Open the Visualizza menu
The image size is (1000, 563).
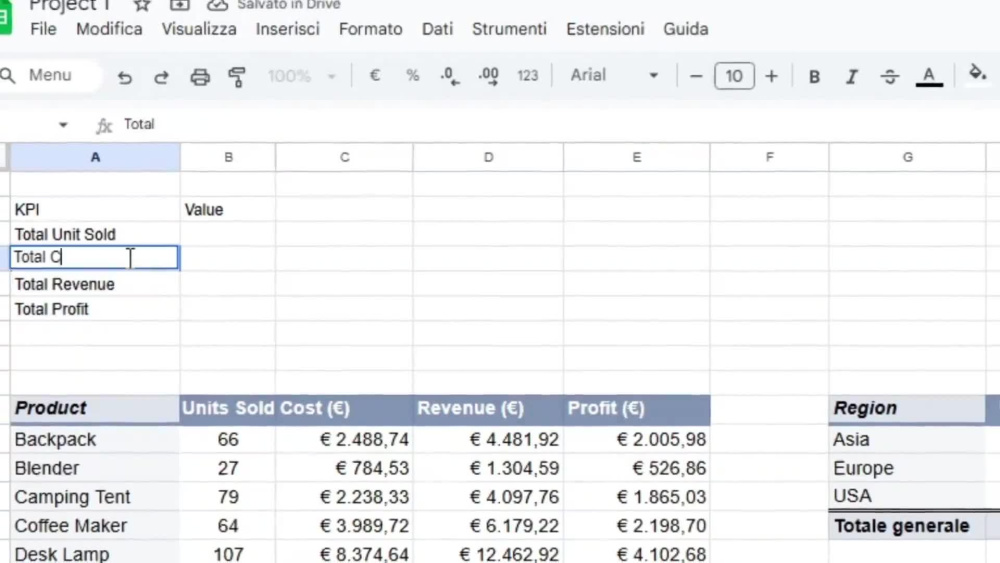click(x=199, y=29)
